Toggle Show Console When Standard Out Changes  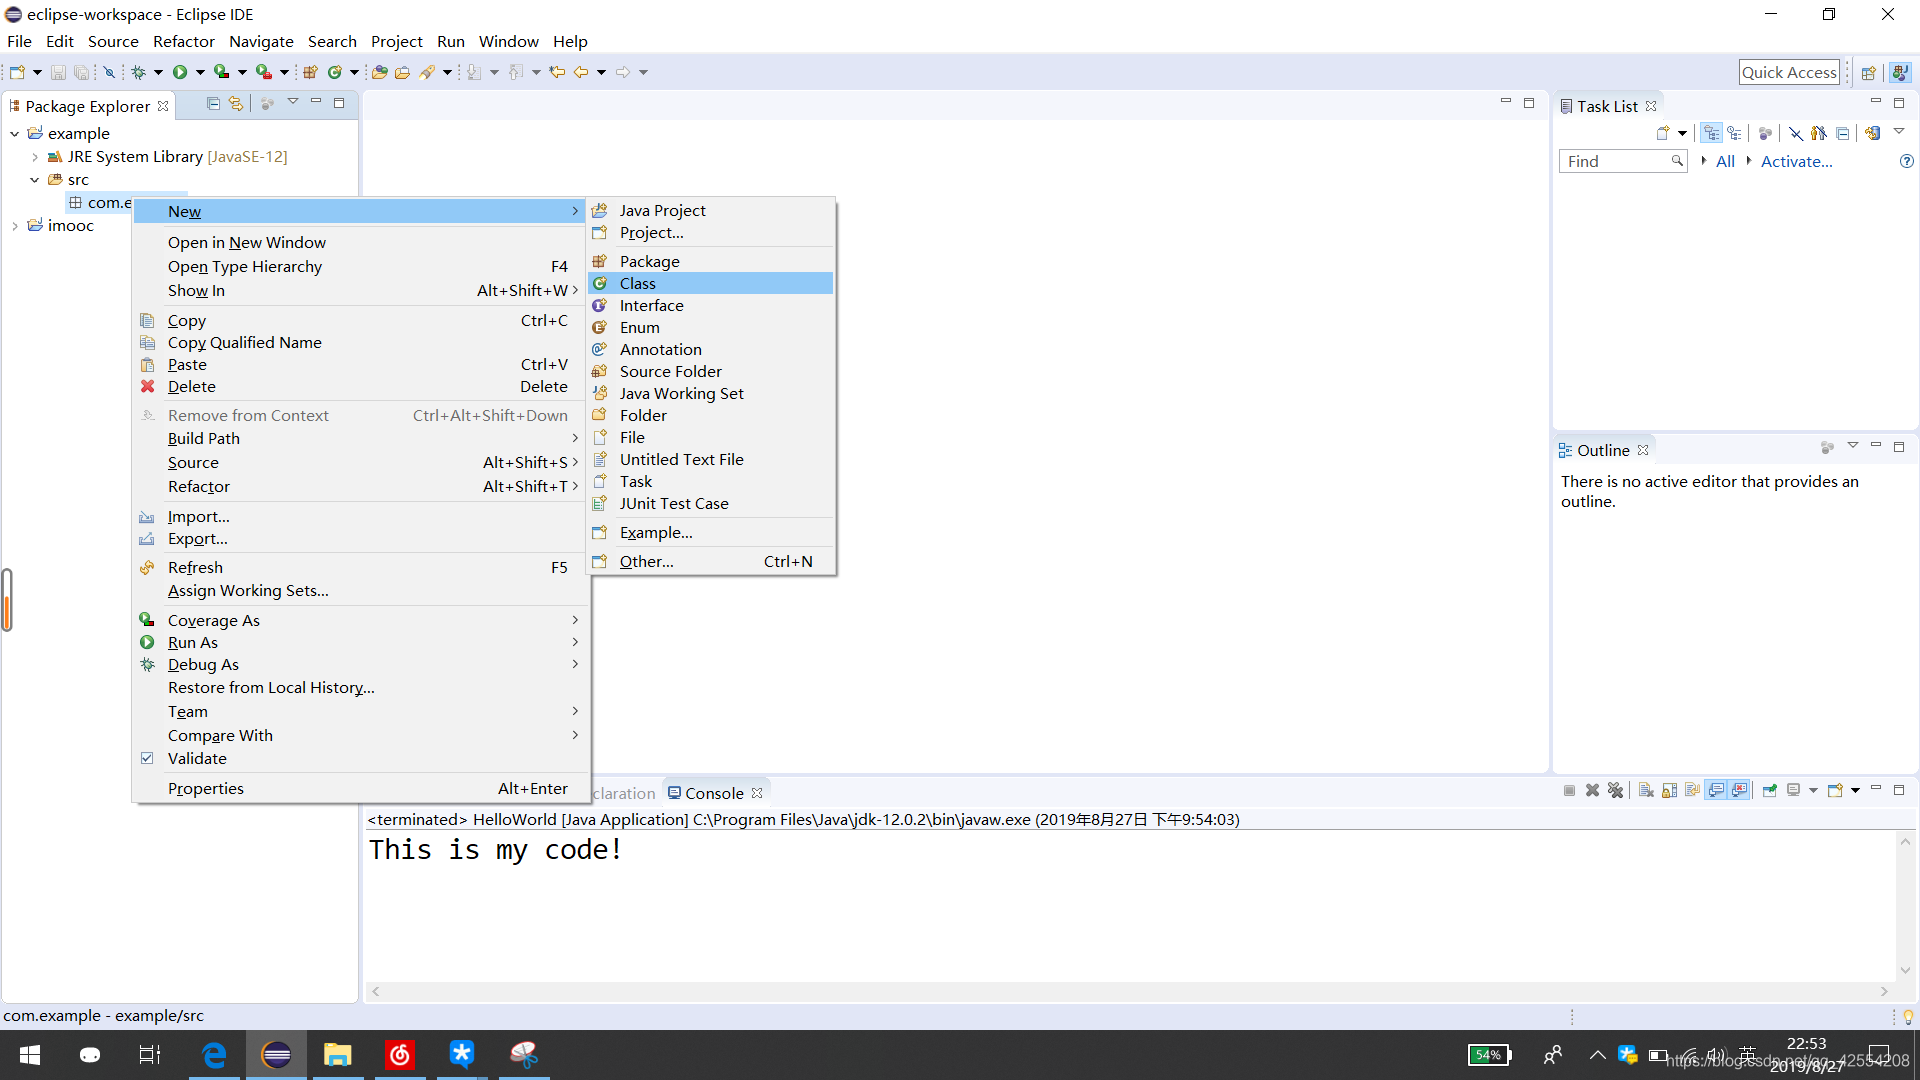[x=1716, y=790]
